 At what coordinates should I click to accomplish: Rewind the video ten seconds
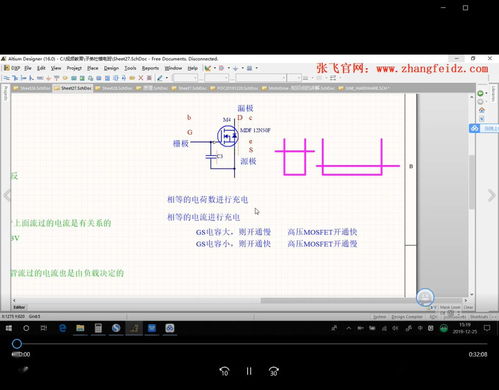click(224, 371)
